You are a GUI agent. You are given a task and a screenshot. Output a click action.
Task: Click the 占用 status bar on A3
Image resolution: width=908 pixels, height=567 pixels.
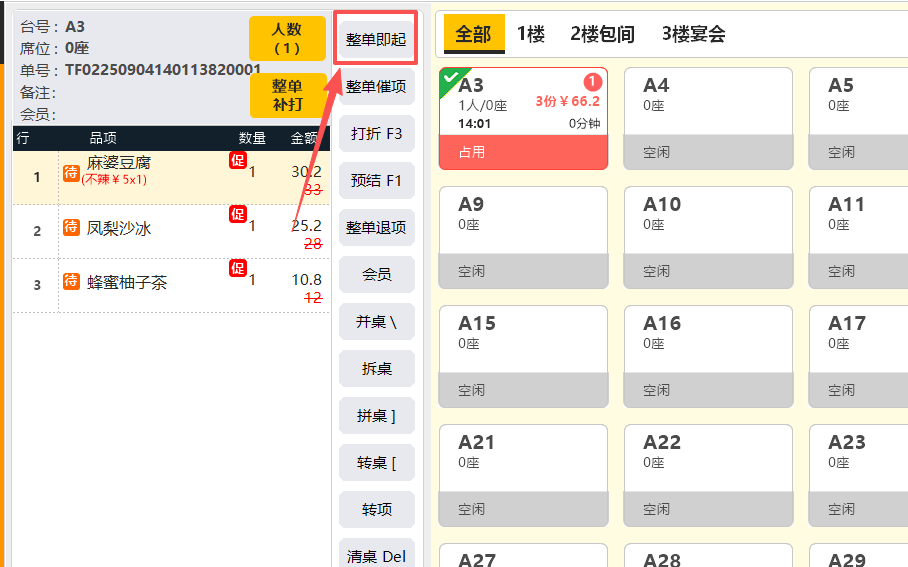coord(523,152)
